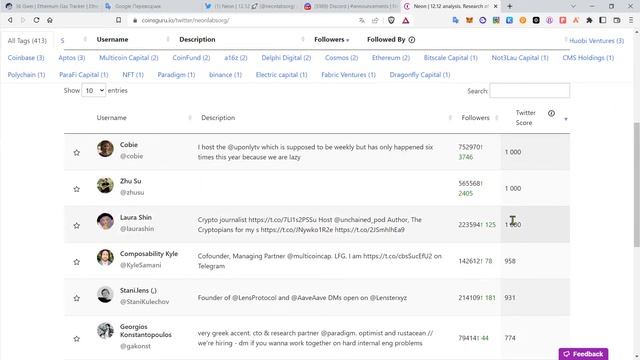The image size is (640, 360).
Task: Open the @KyleSamani handle link
Action: tap(140, 265)
